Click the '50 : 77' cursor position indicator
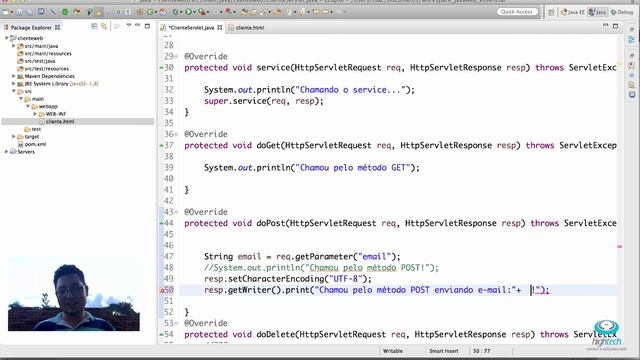The height and width of the screenshot is (360, 640). (x=482, y=351)
